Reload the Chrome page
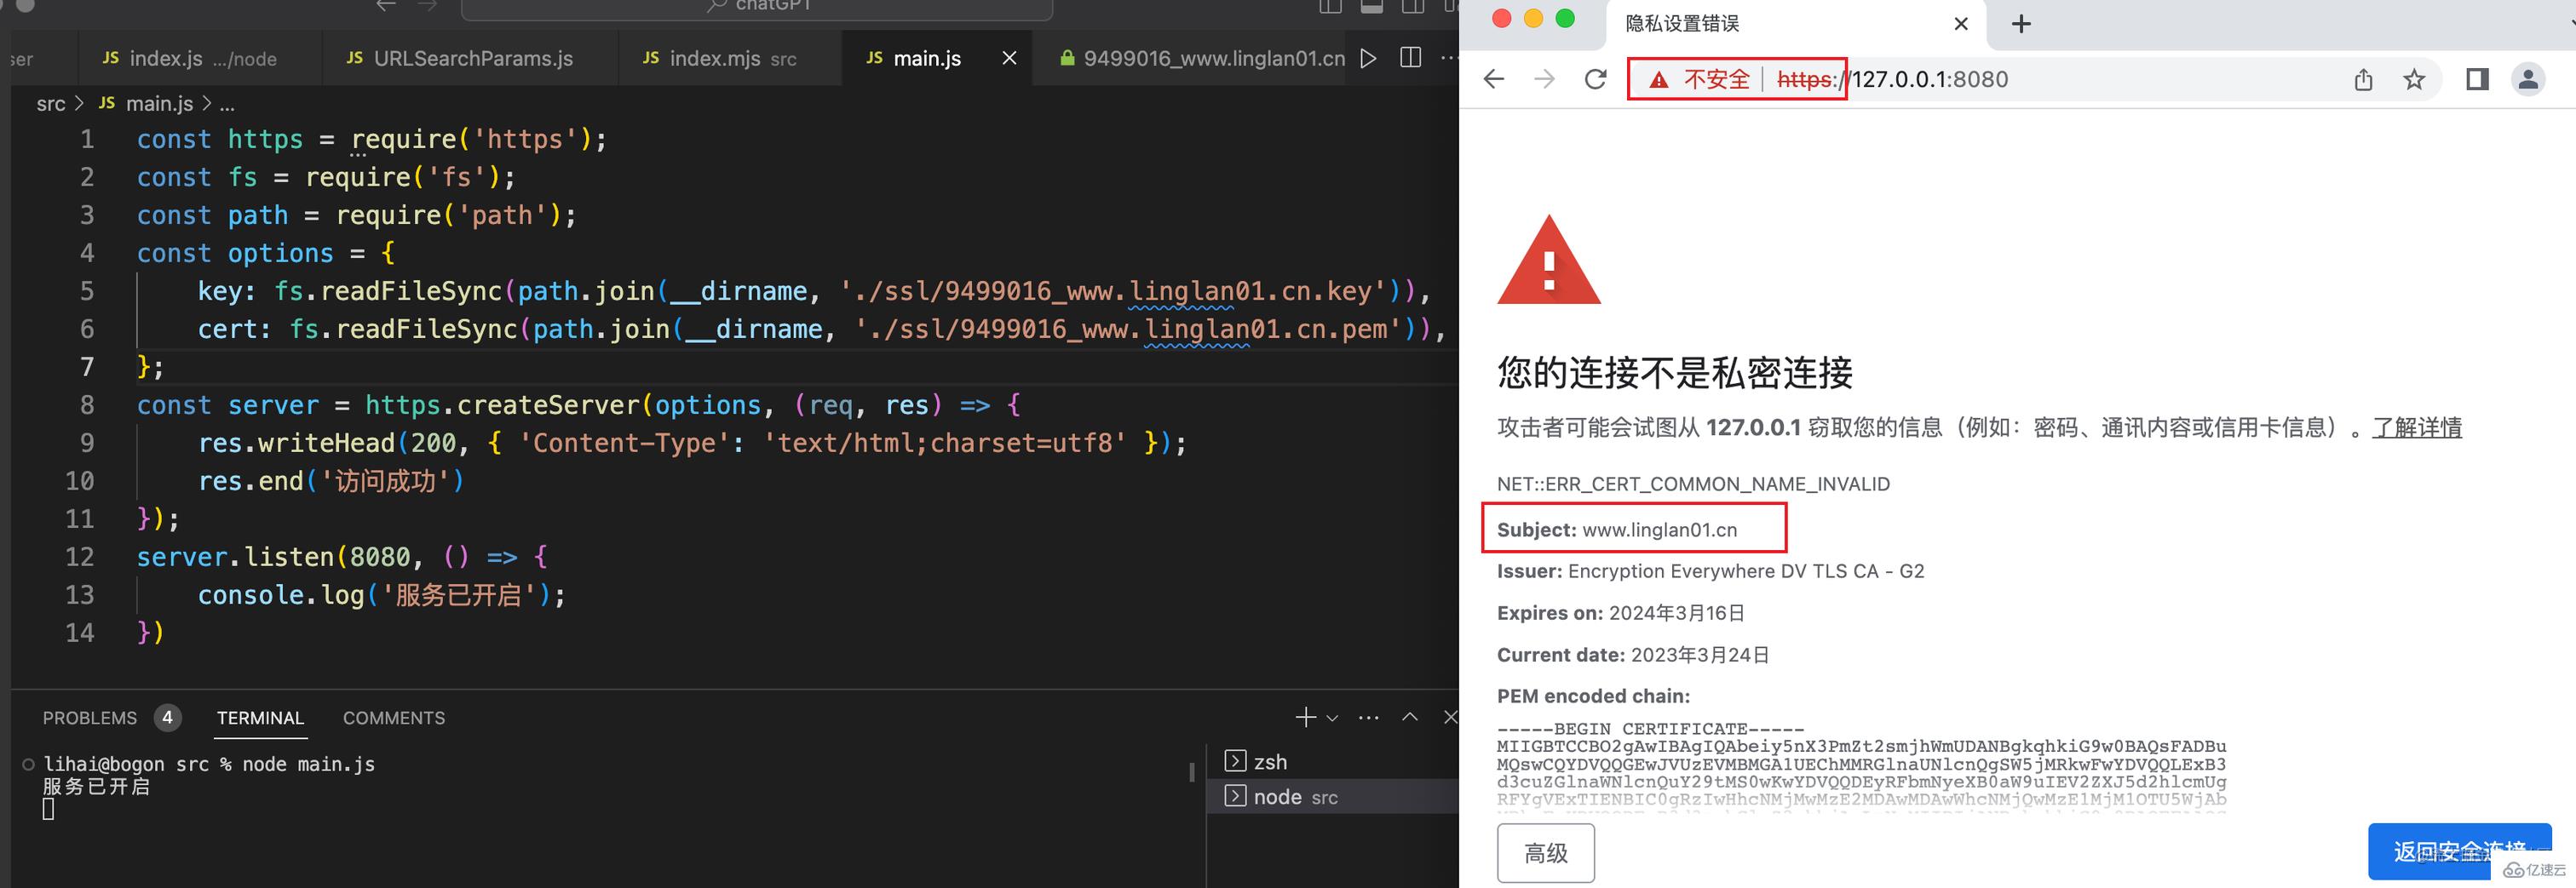2576x888 pixels. 1596,79
